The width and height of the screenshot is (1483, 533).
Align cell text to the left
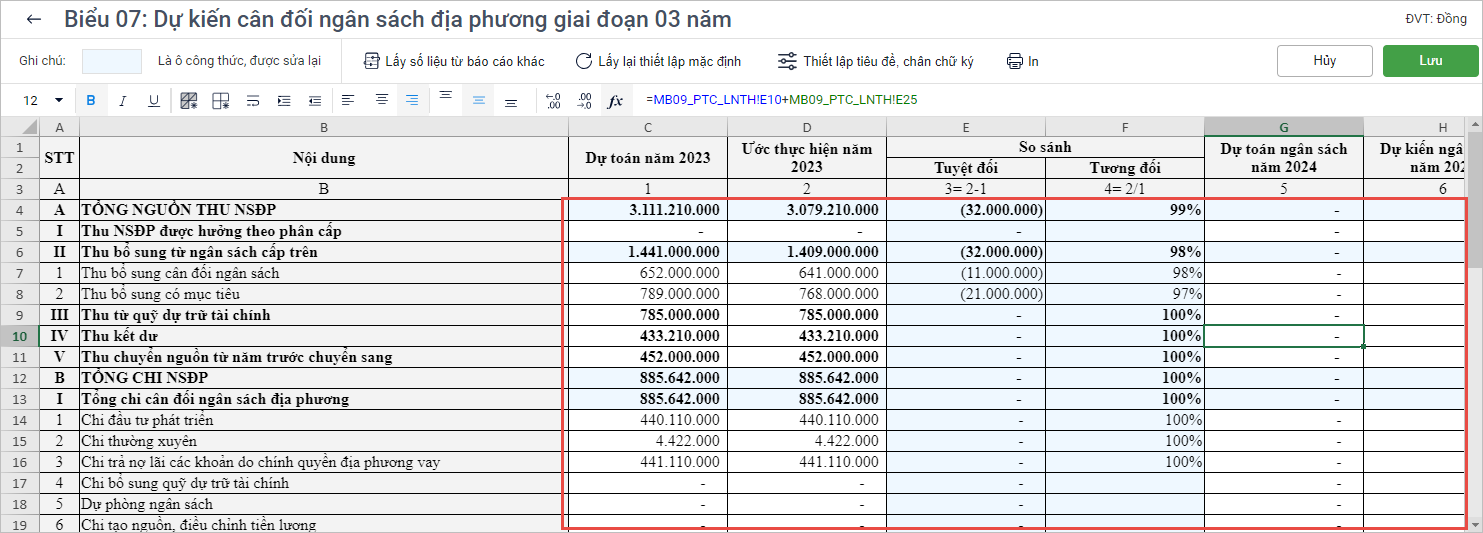click(348, 101)
